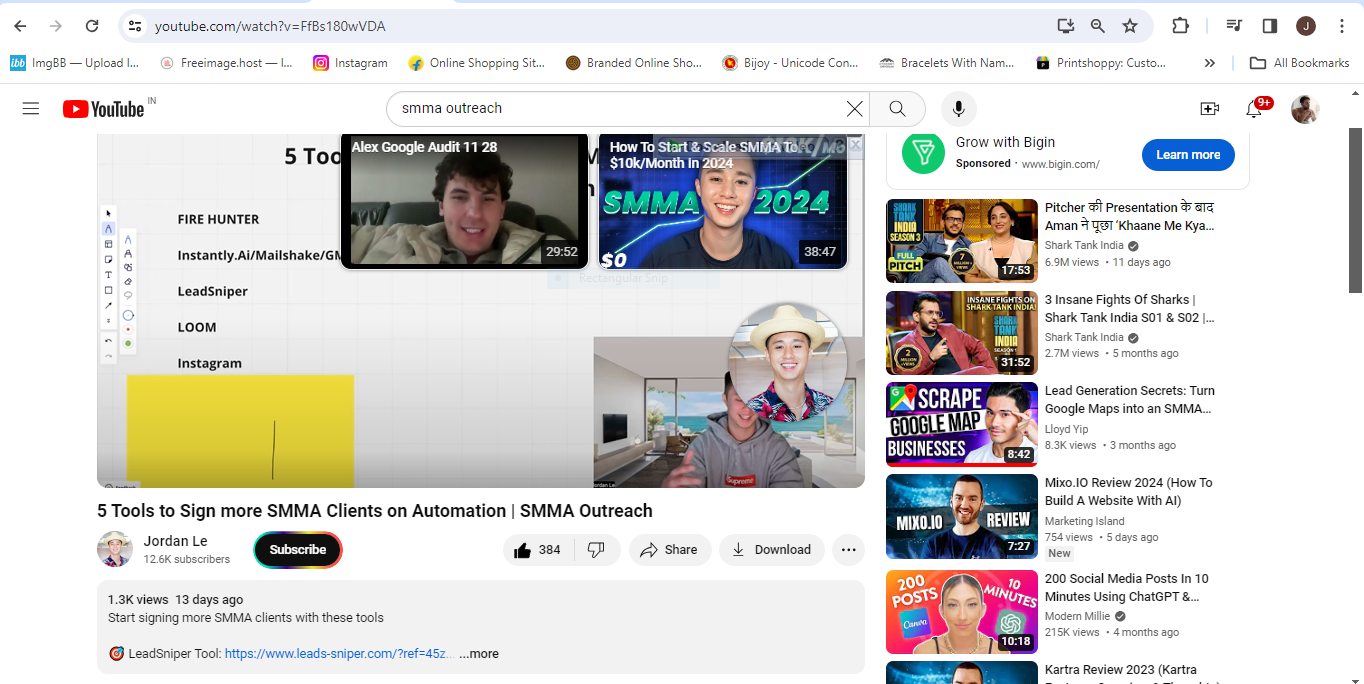Open the LeadSniper tool link
The height and width of the screenshot is (684, 1364).
coord(337,654)
